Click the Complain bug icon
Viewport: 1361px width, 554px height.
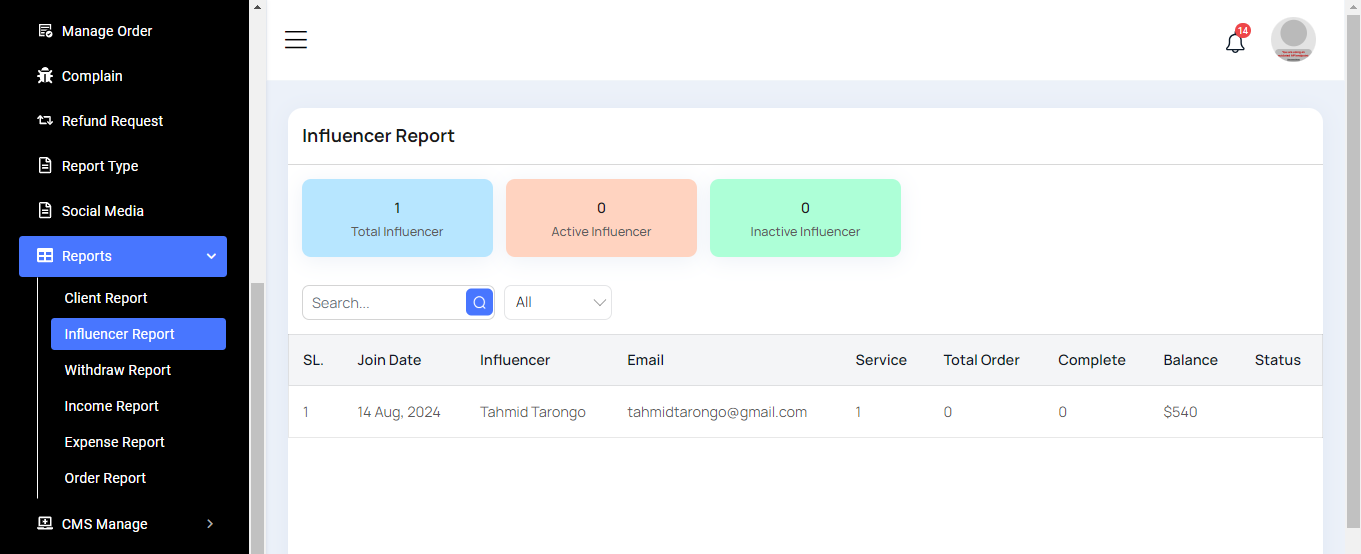coord(45,76)
